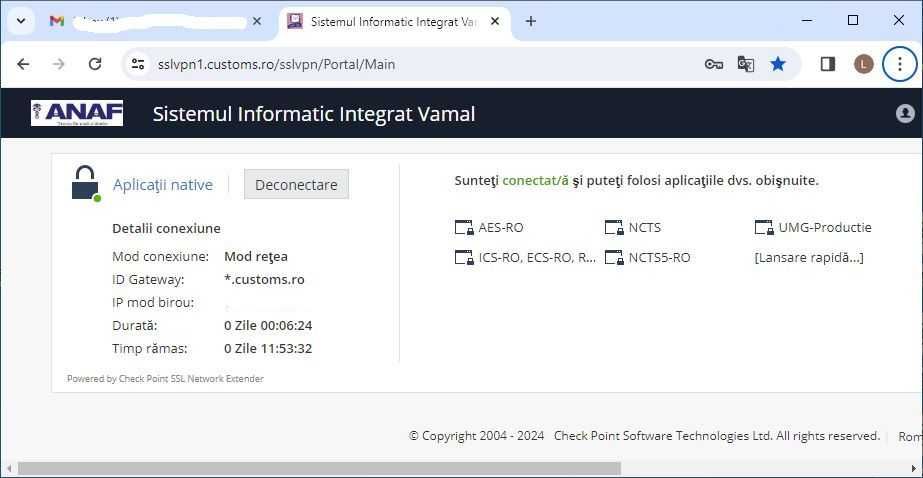Viewport: 923px width, 478px height.
Task: Open the translate page icon
Action: 746,64
